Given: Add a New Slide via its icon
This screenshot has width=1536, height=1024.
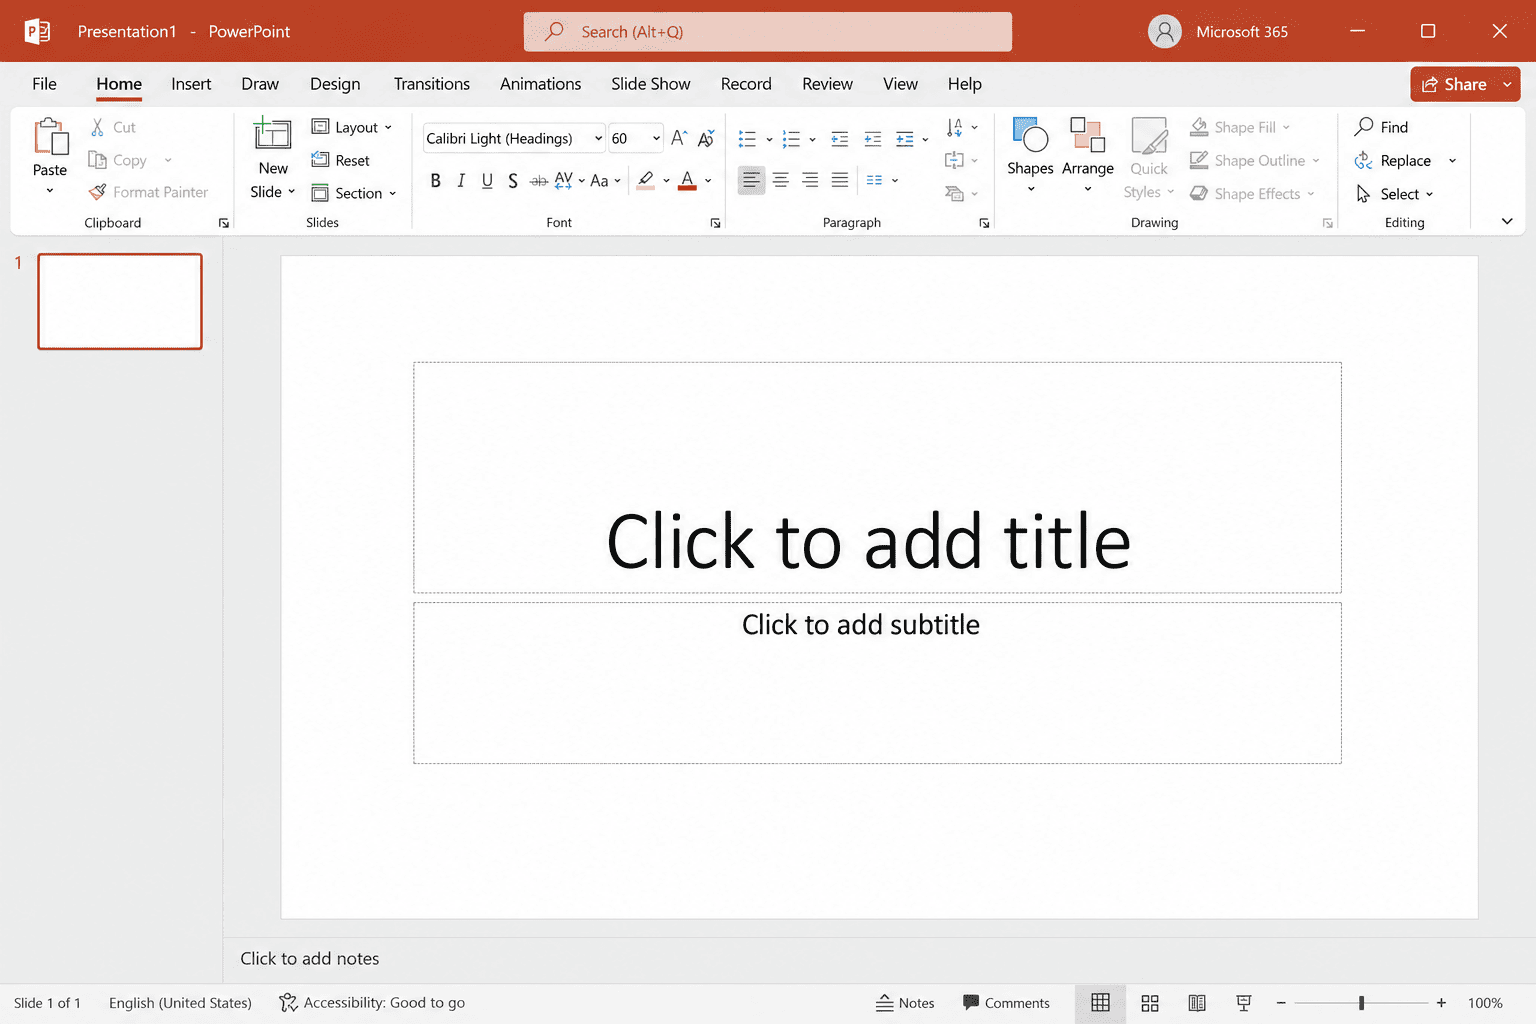Looking at the screenshot, I should tap(272, 134).
